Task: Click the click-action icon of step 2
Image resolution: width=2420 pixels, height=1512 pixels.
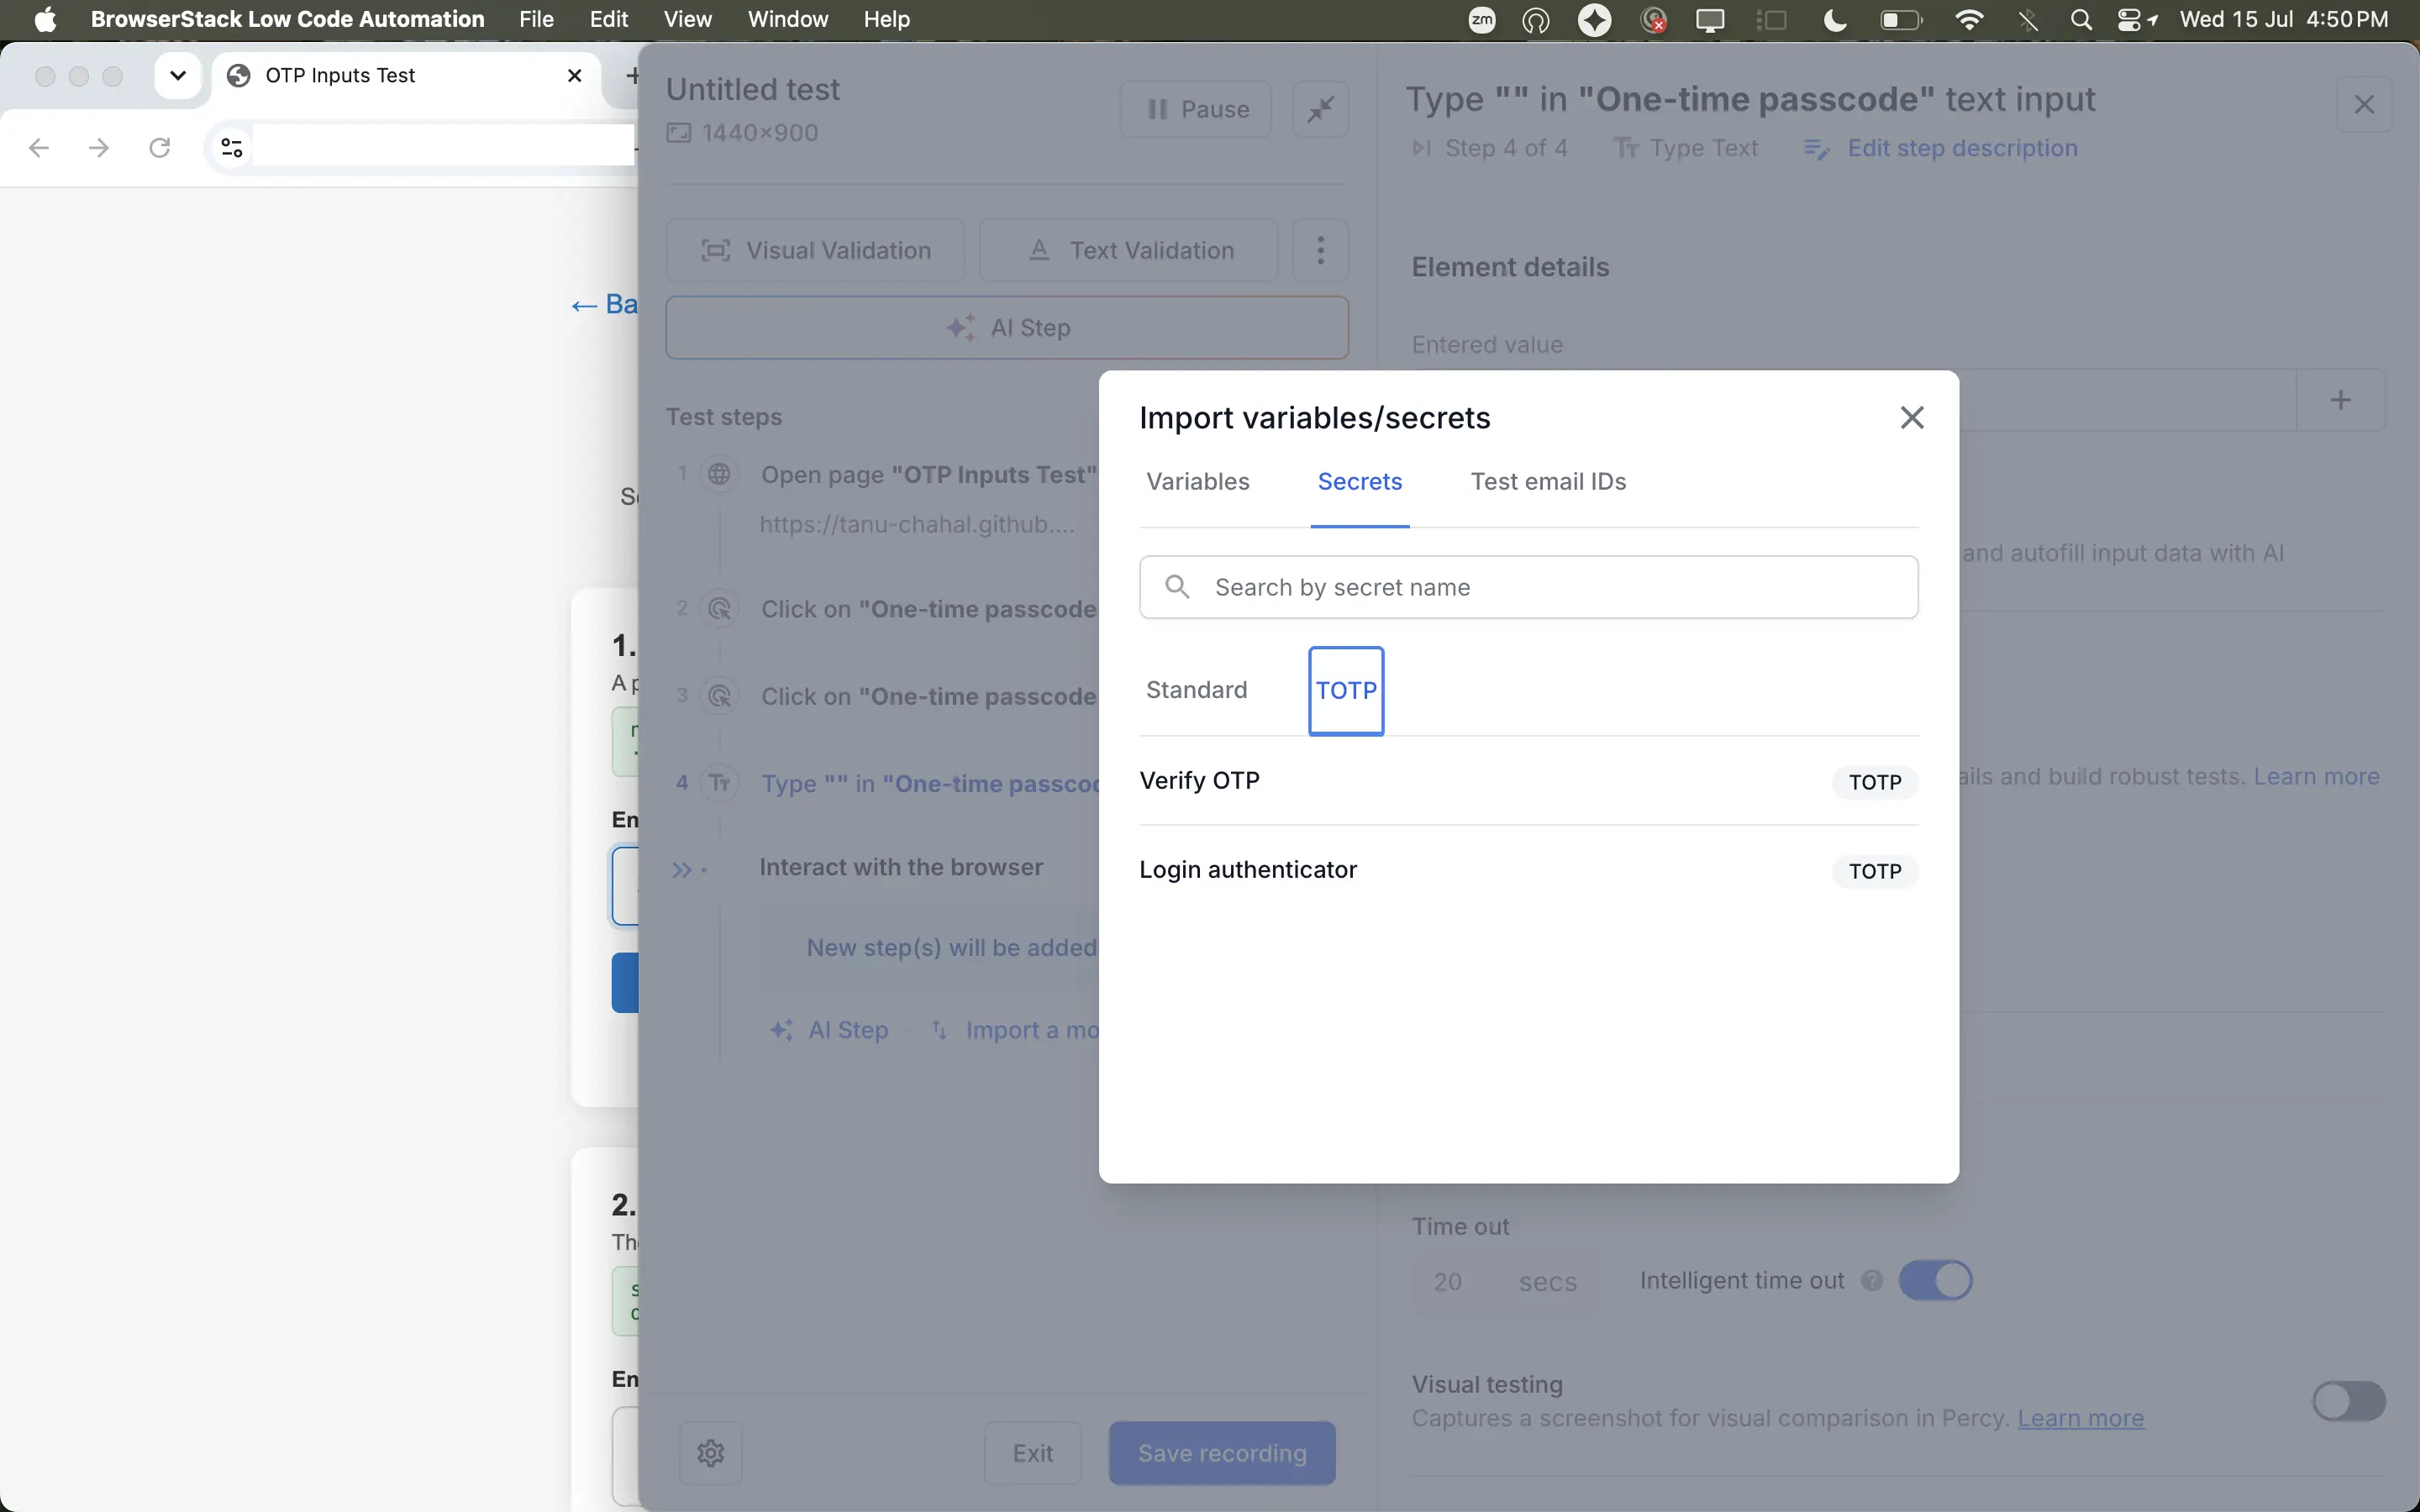Action: (x=719, y=609)
